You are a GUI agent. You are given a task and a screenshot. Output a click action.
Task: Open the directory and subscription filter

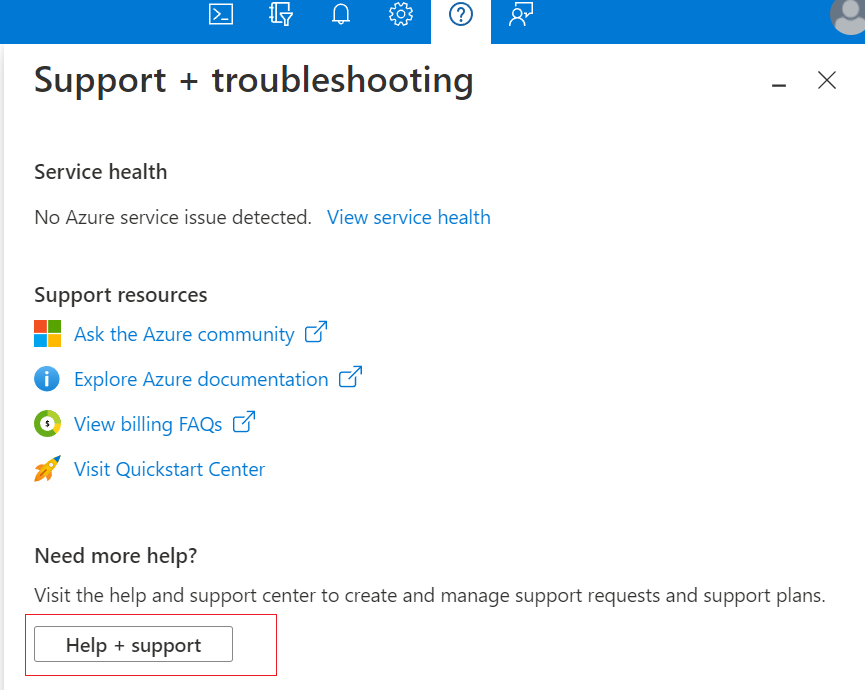coord(280,14)
